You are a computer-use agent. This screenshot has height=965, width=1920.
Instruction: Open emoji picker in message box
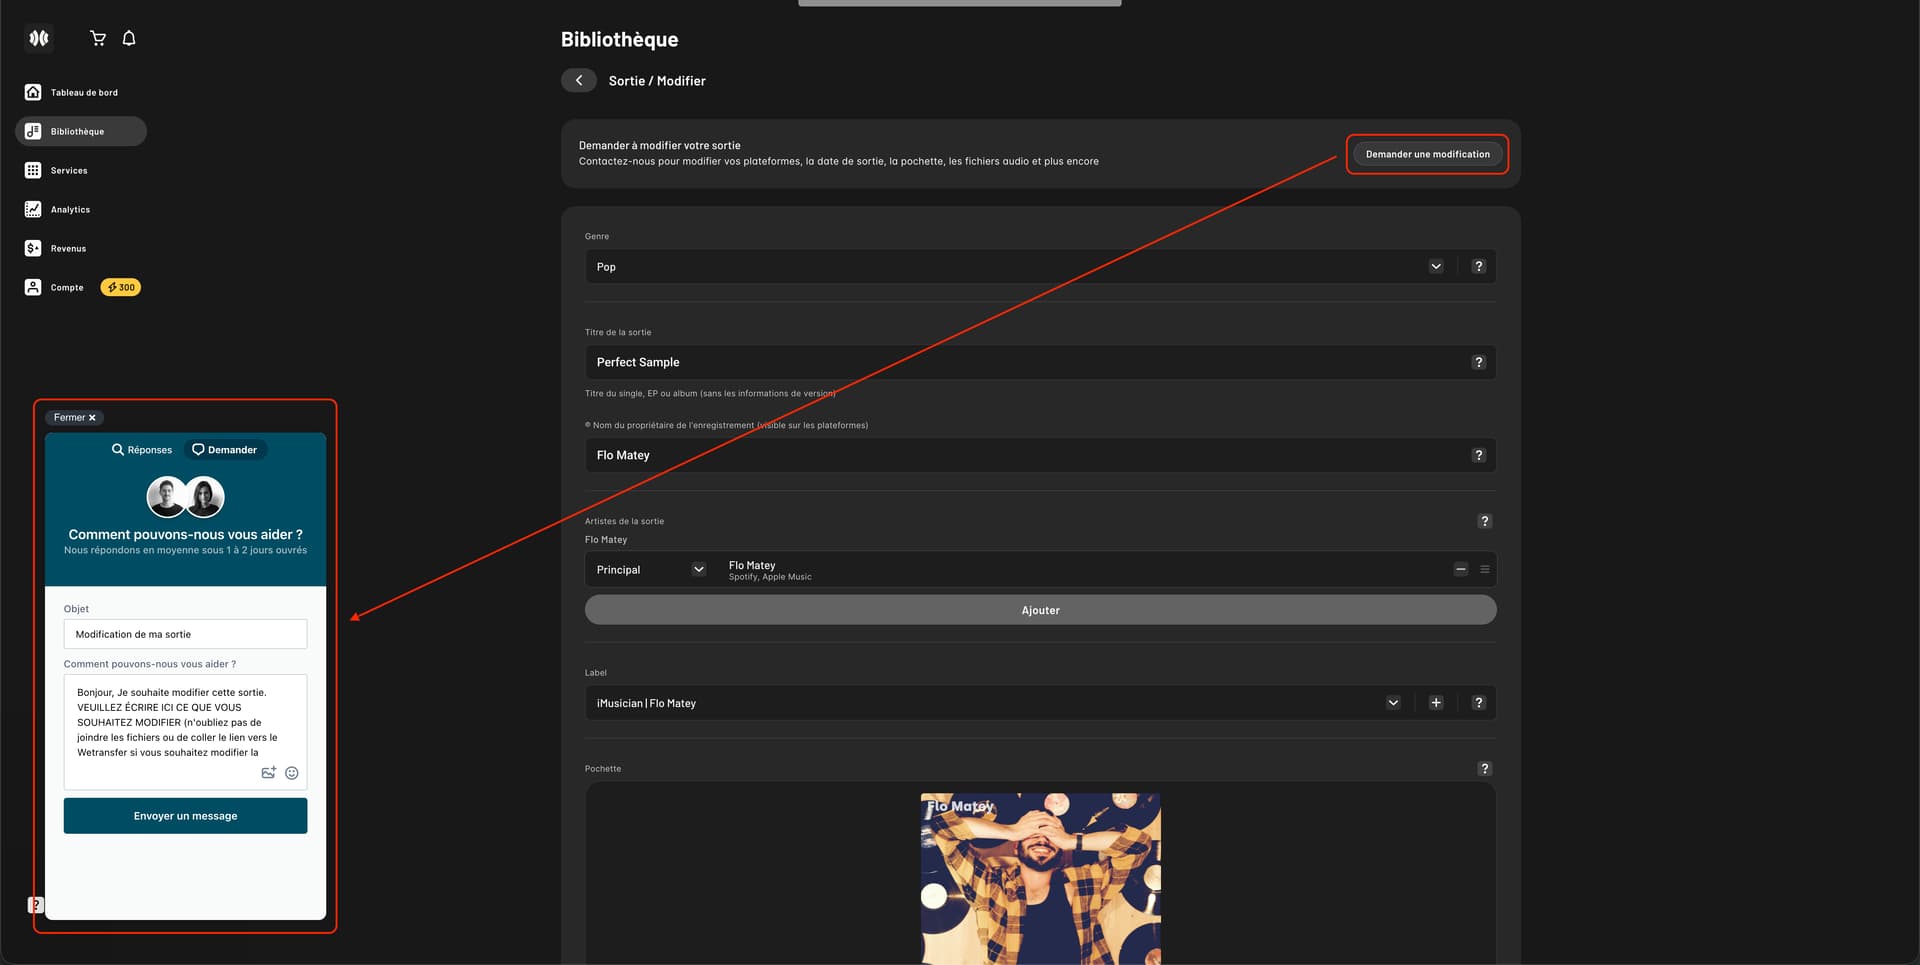click(292, 773)
